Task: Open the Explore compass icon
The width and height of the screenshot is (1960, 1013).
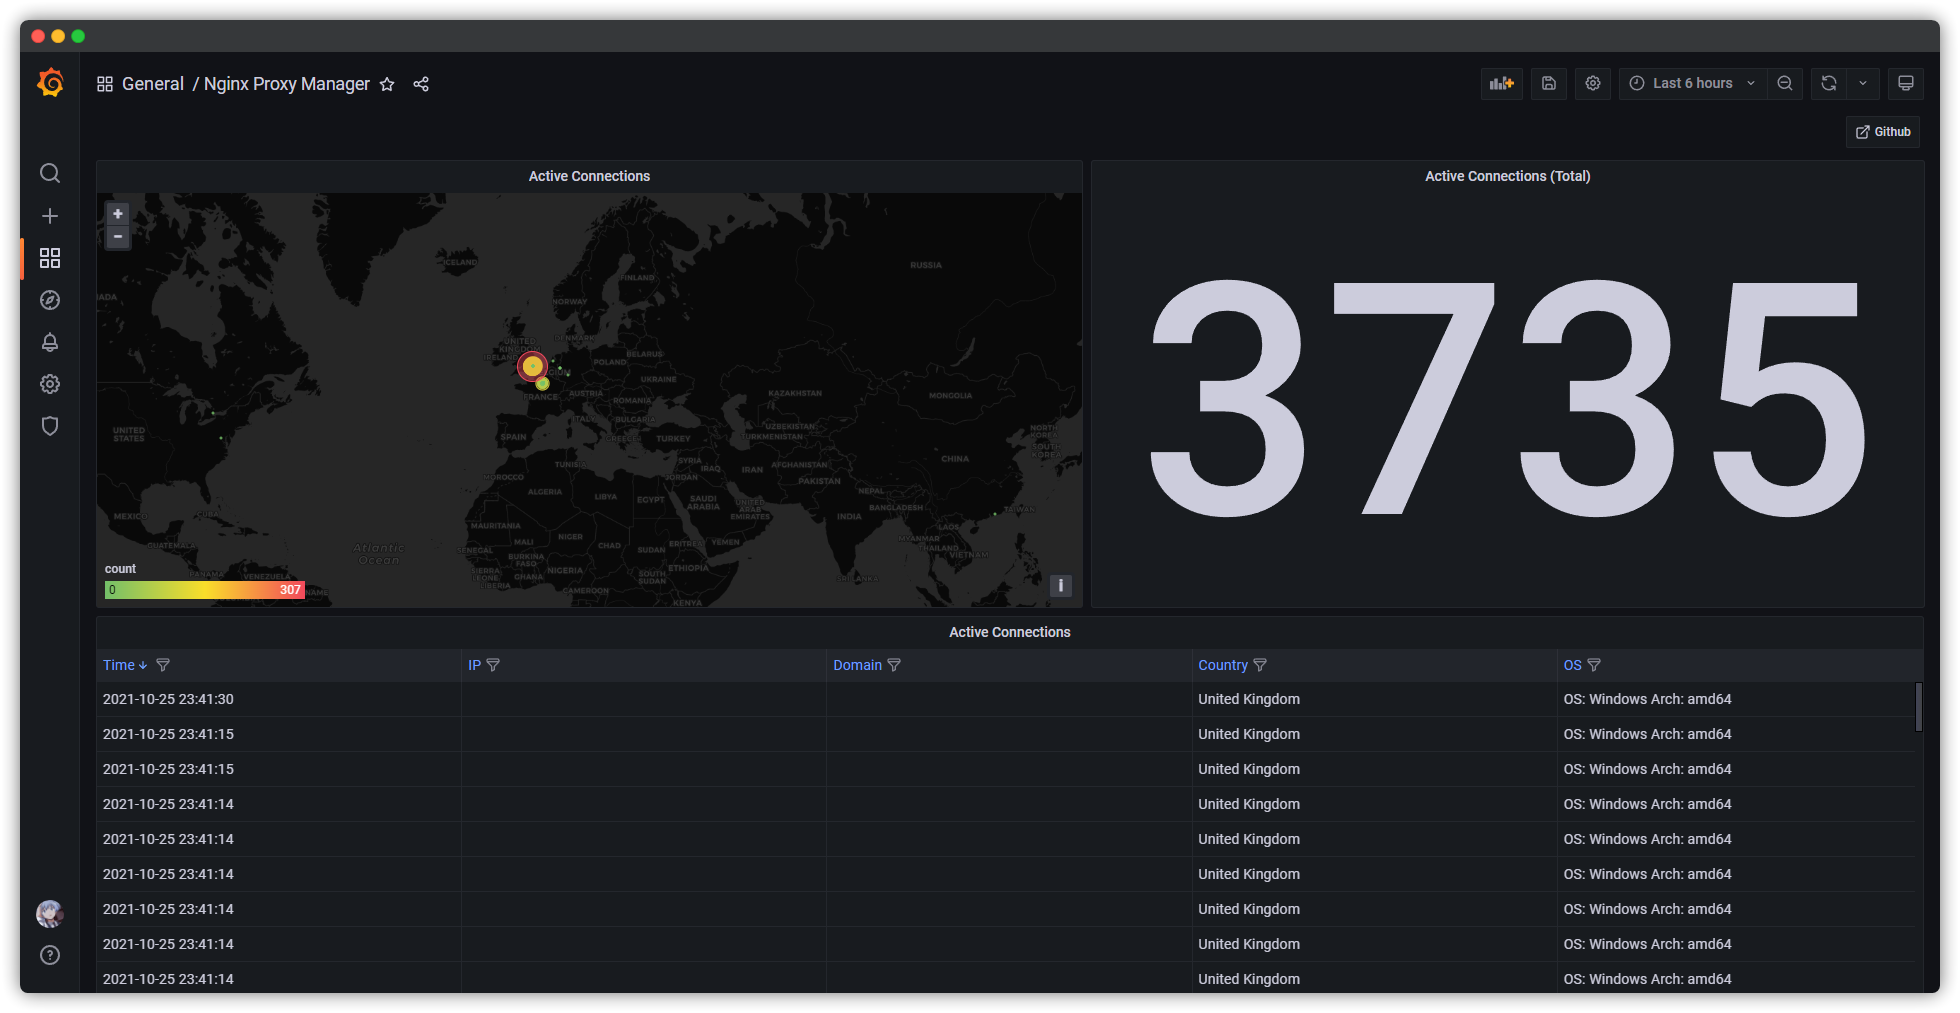Action: [x=50, y=300]
